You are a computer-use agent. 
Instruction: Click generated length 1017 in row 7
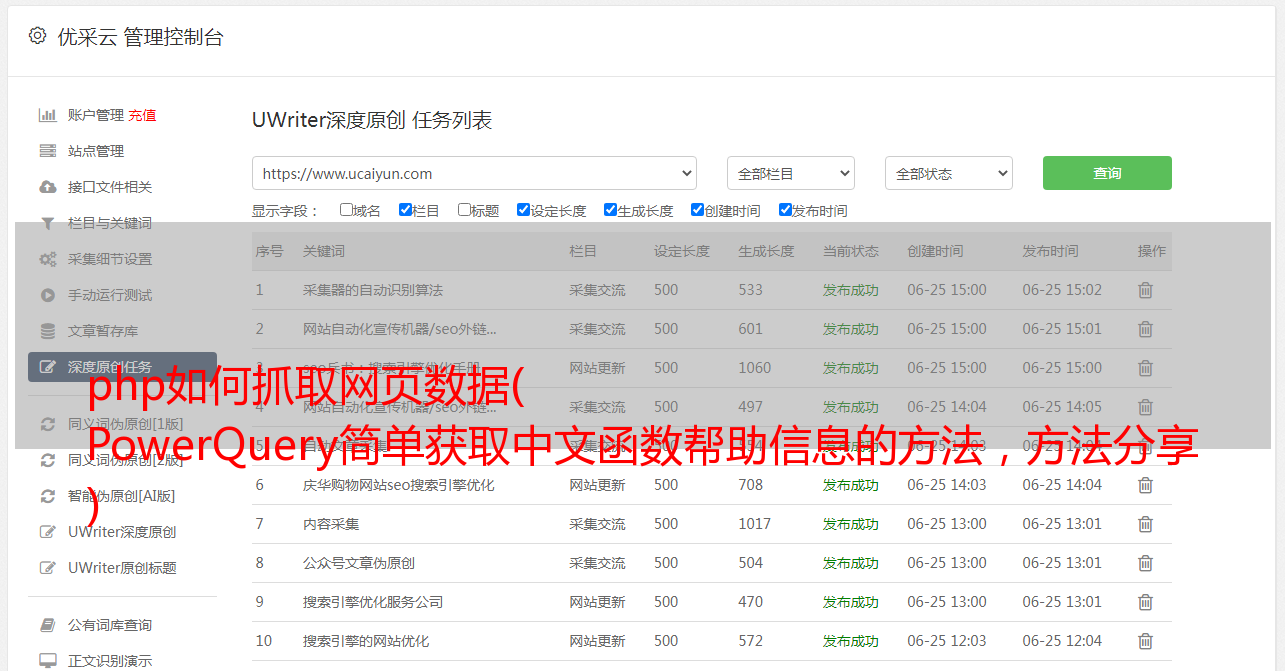[755, 524]
